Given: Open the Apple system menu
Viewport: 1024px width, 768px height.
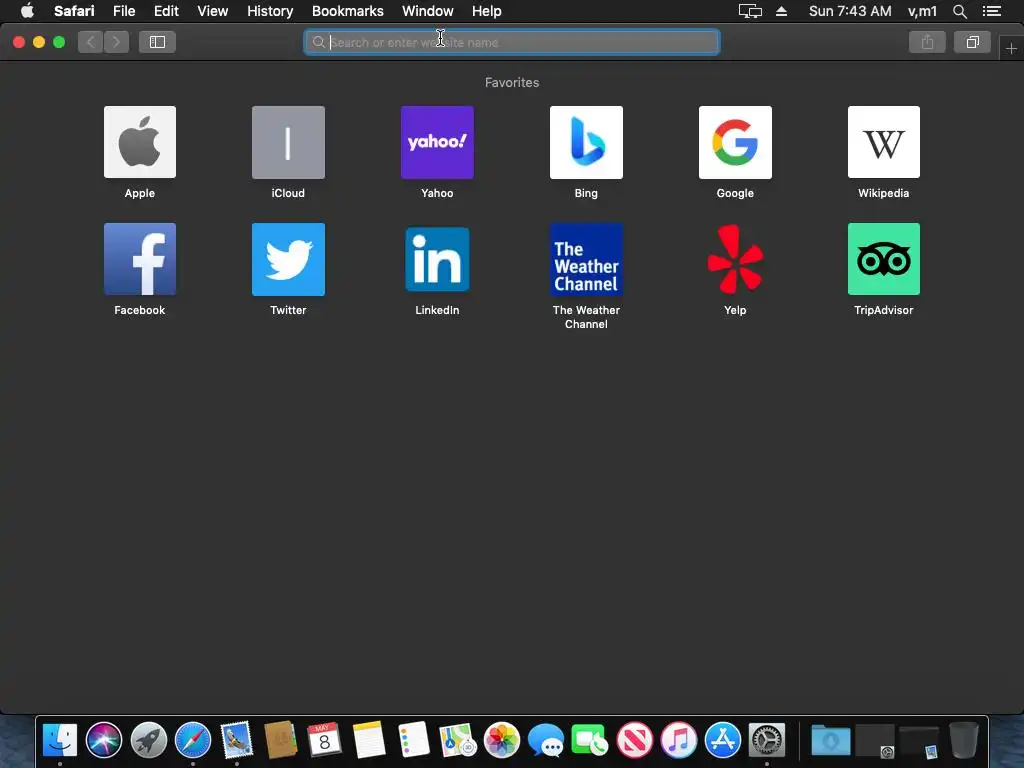Looking at the screenshot, I should click(27, 10).
